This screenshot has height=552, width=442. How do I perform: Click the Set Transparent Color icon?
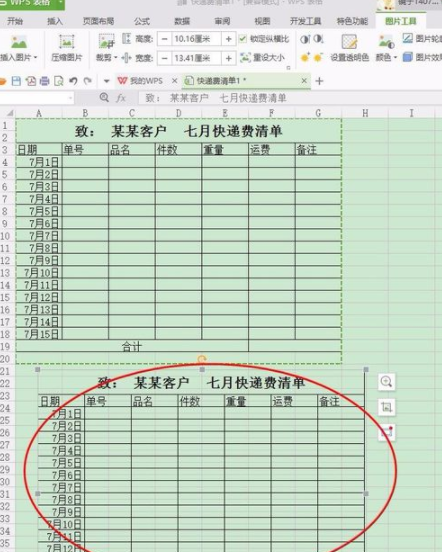[349, 42]
